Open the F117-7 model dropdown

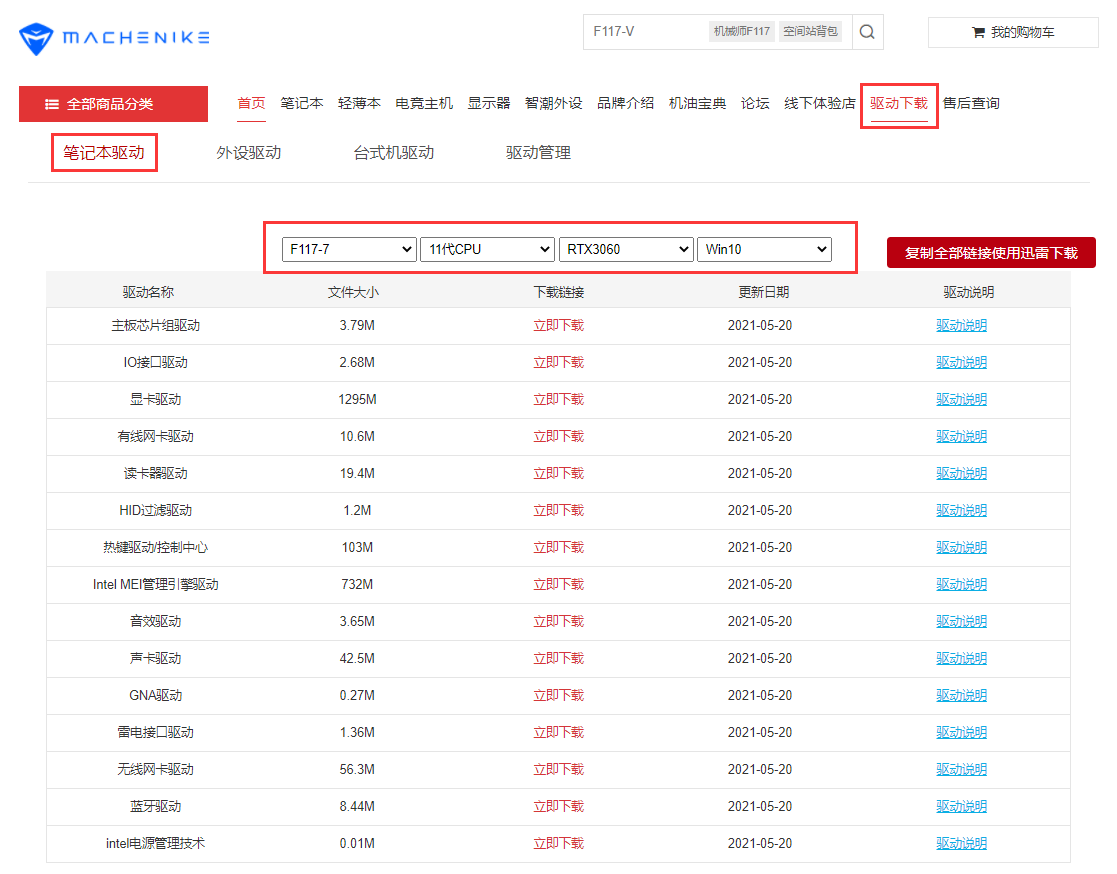349,249
